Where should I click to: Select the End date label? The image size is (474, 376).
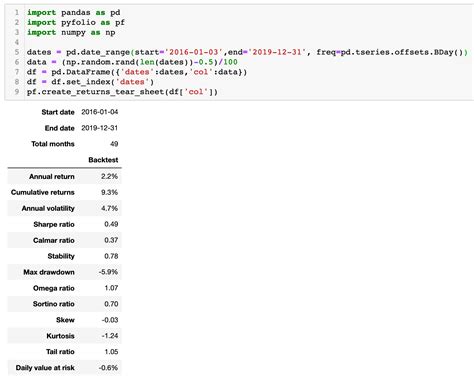click(60, 128)
